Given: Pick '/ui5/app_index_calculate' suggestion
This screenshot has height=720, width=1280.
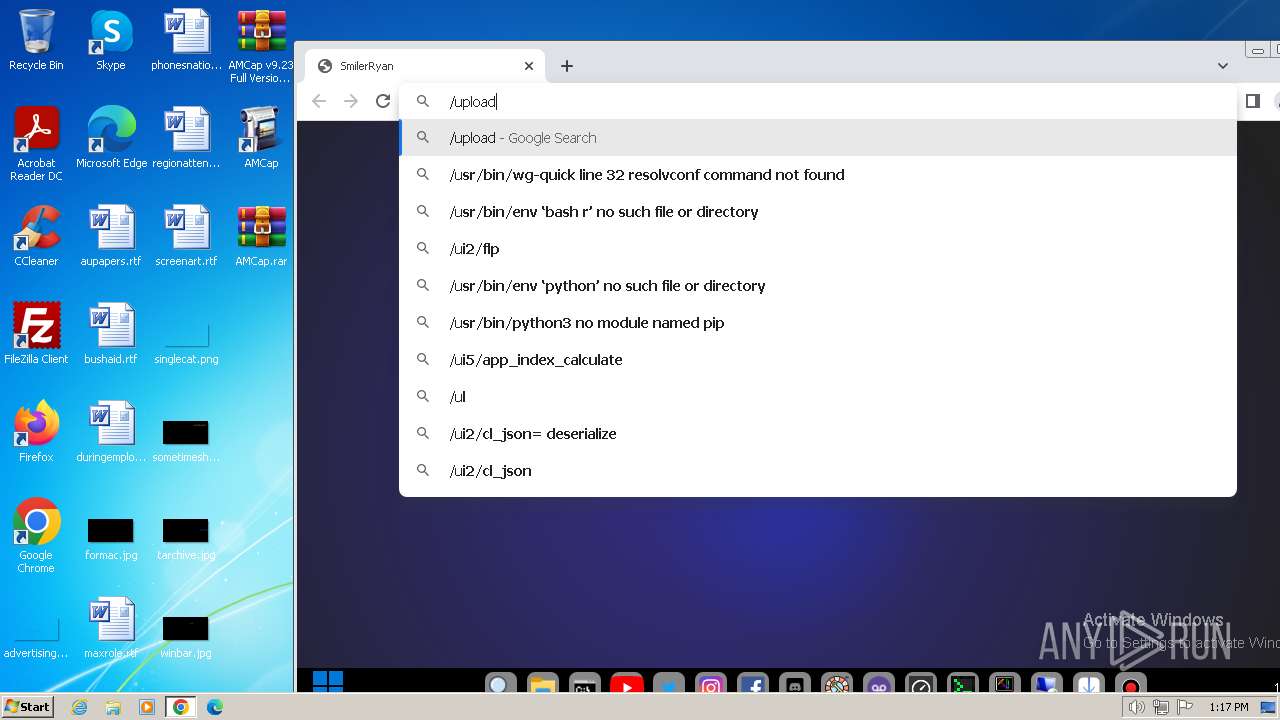Looking at the screenshot, I should tap(818, 360).
